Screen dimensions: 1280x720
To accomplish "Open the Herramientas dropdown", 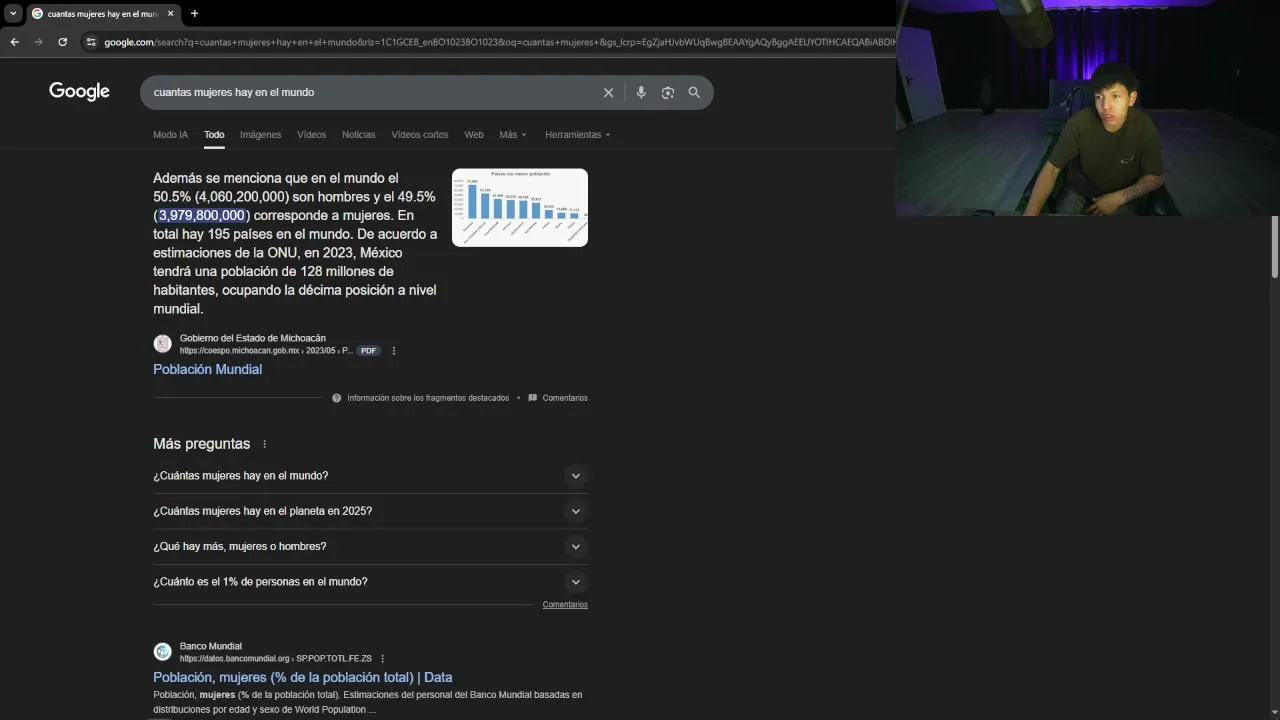I will click(x=577, y=134).
